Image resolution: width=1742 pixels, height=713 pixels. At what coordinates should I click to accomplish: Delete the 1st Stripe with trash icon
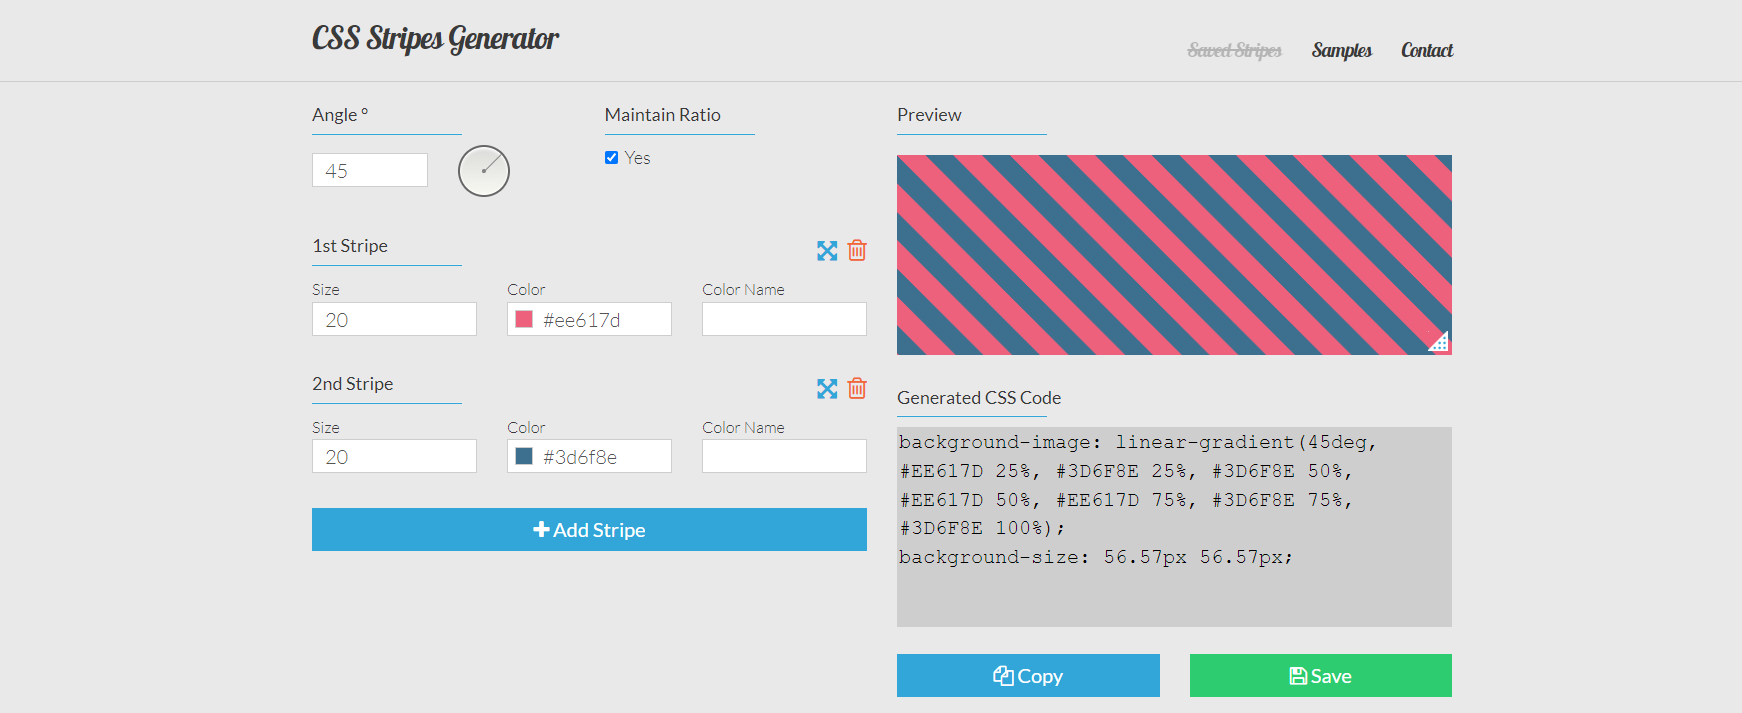(x=857, y=250)
